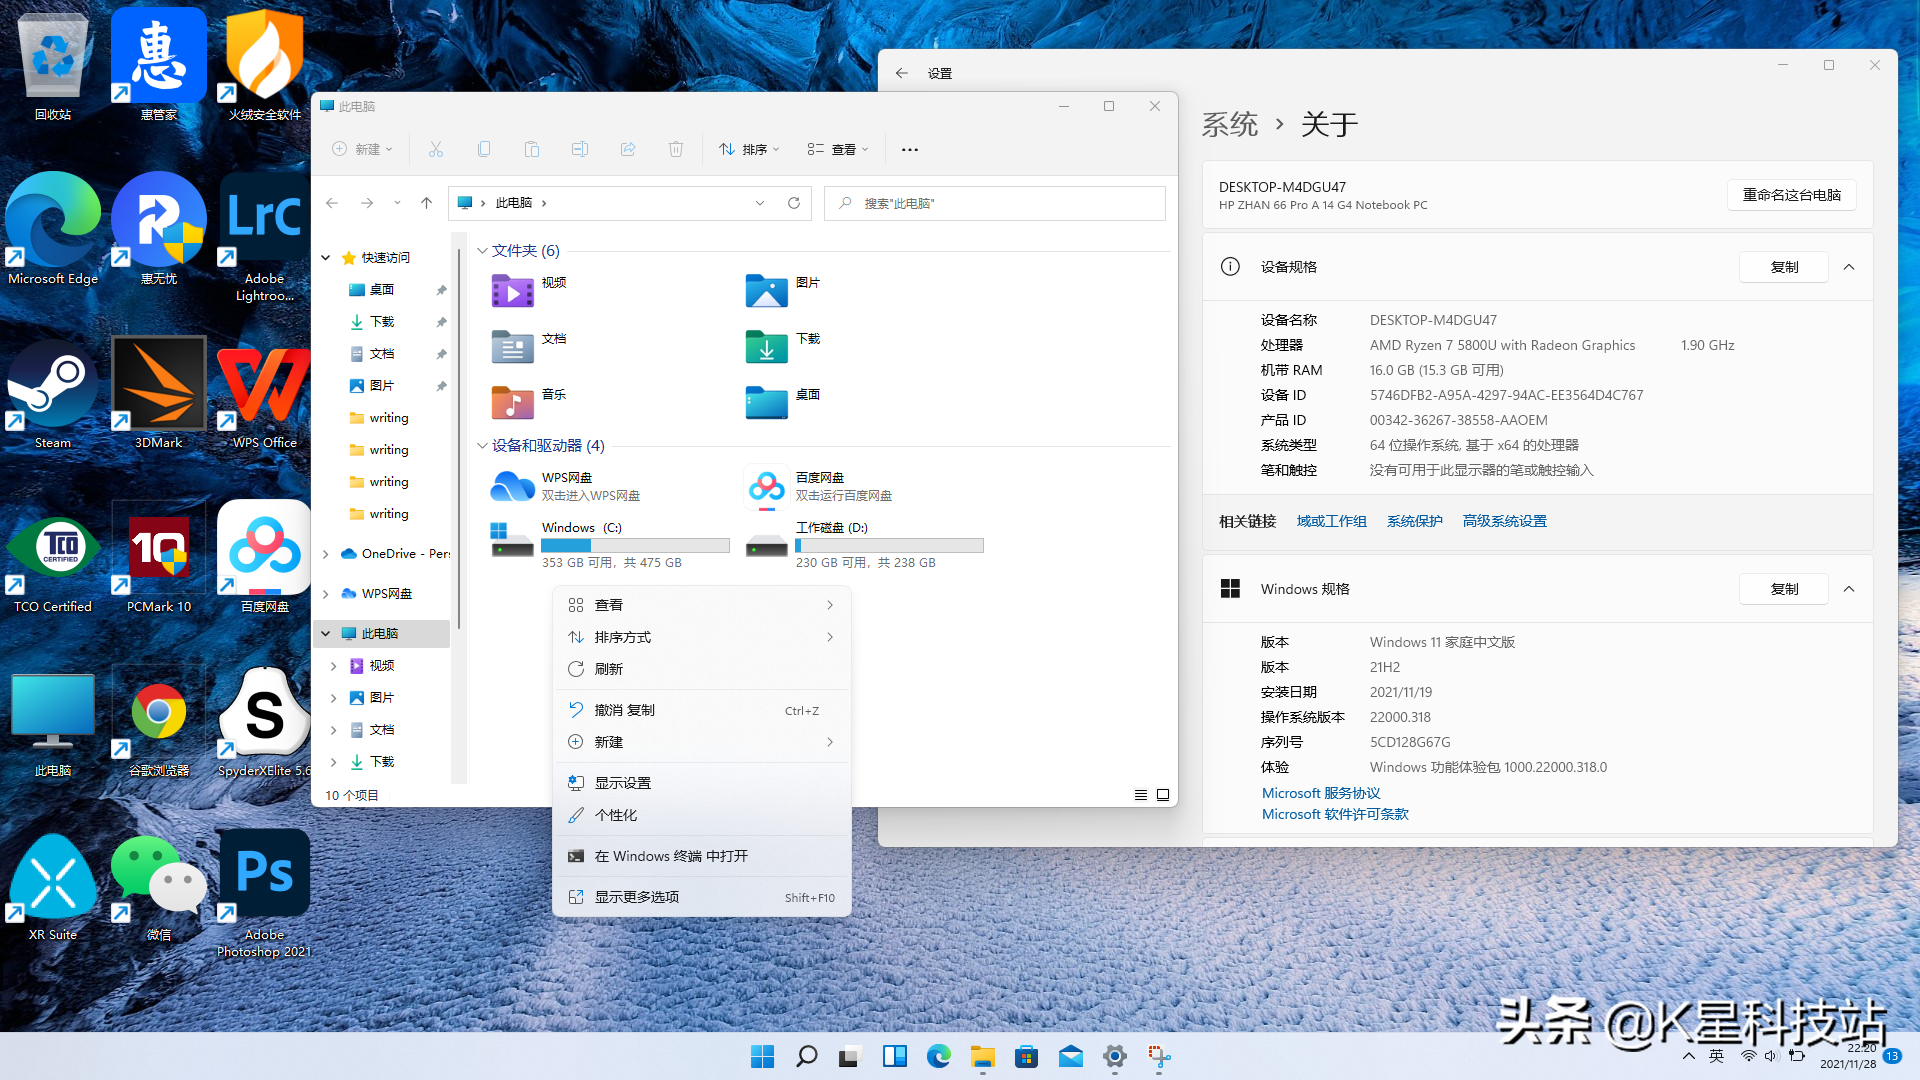Click the 重命名这台电脑 button

coord(1791,195)
